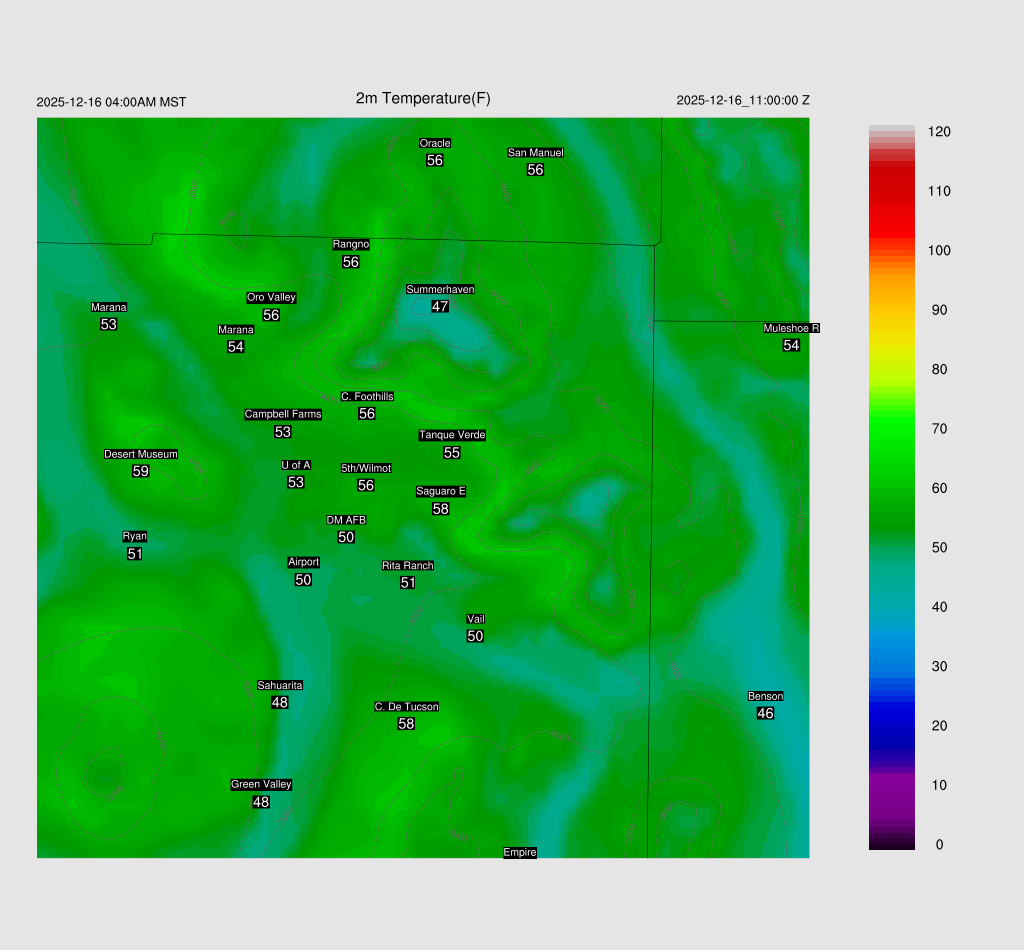Select the Sahuarita station label
Viewport: 1024px width, 950px height.
[x=280, y=685]
